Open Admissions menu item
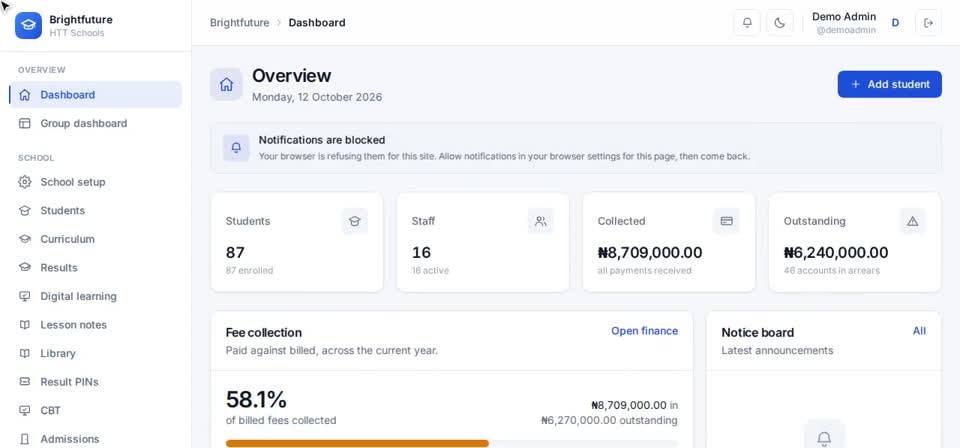Screen dimensions: 960x448 (96, 439)
